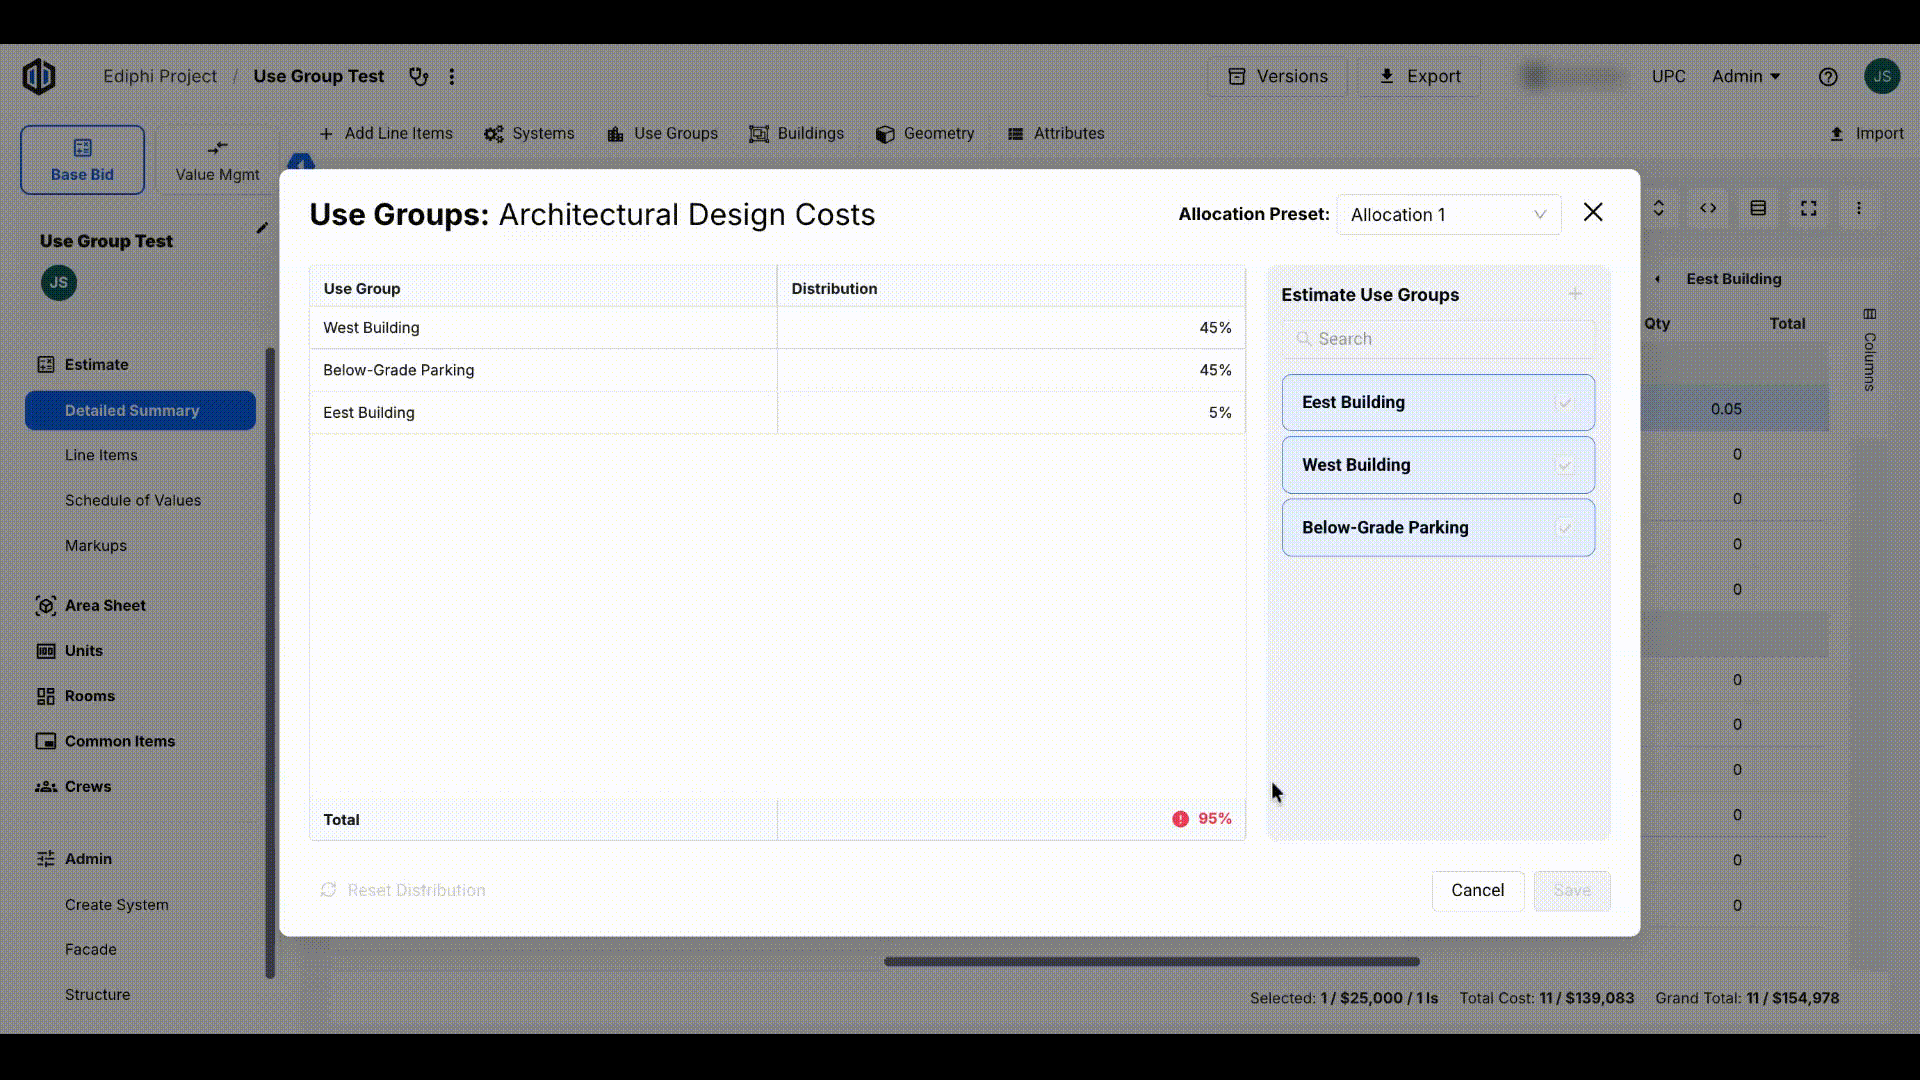Viewport: 1920px width, 1080px height.
Task: Click the red error icon in Total row
Action: [x=1181, y=819]
